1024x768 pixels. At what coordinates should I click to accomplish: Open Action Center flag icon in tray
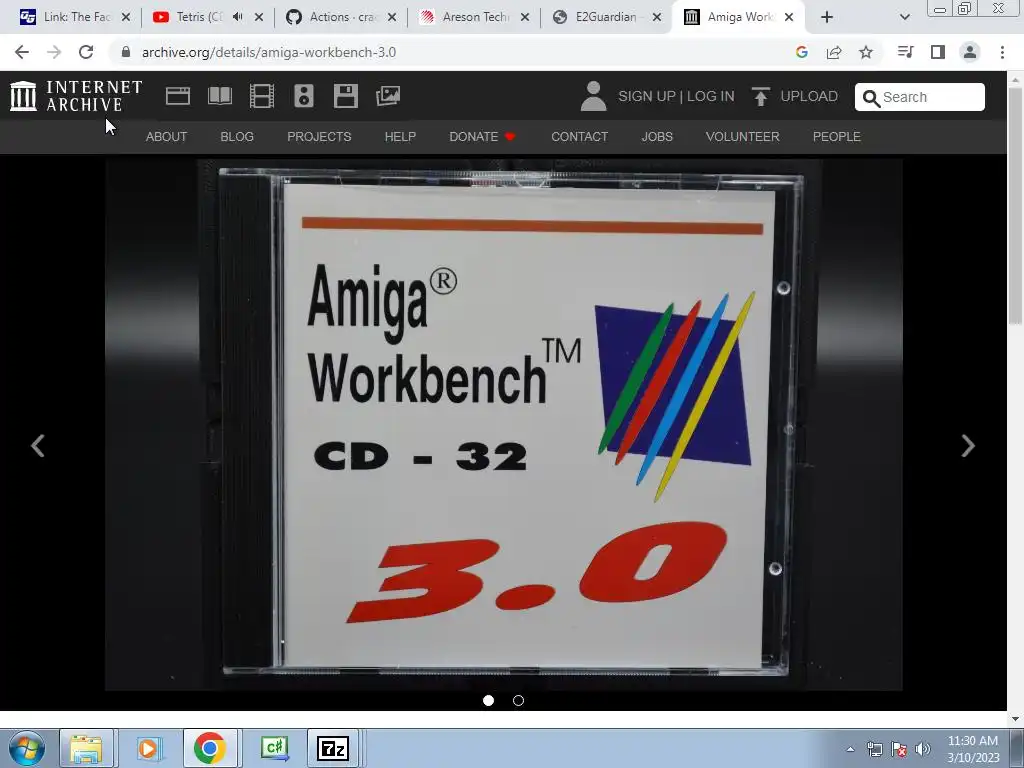pos(899,749)
